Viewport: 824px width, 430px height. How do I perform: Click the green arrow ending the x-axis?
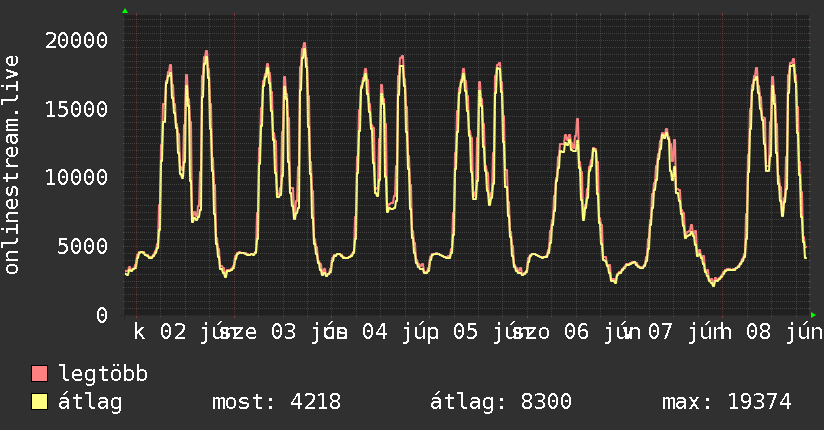tap(813, 315)
